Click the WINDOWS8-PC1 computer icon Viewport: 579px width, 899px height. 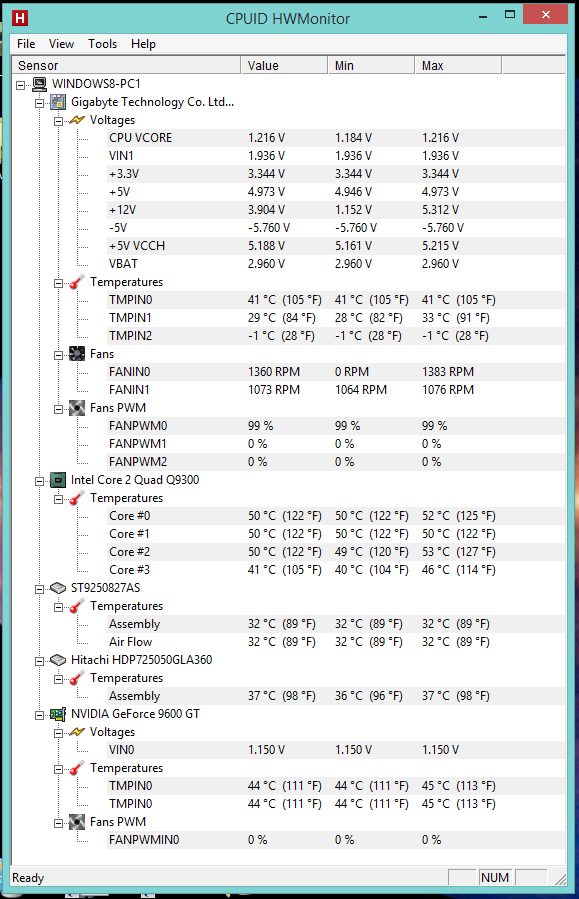(x=40, y=84)
